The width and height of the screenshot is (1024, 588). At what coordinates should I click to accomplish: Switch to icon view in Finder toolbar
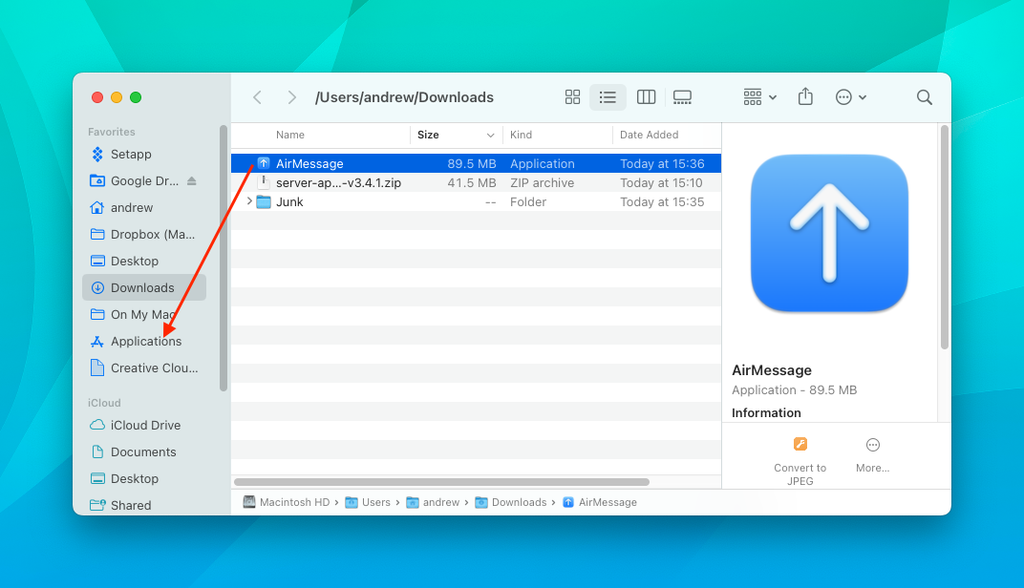[572, 97]
